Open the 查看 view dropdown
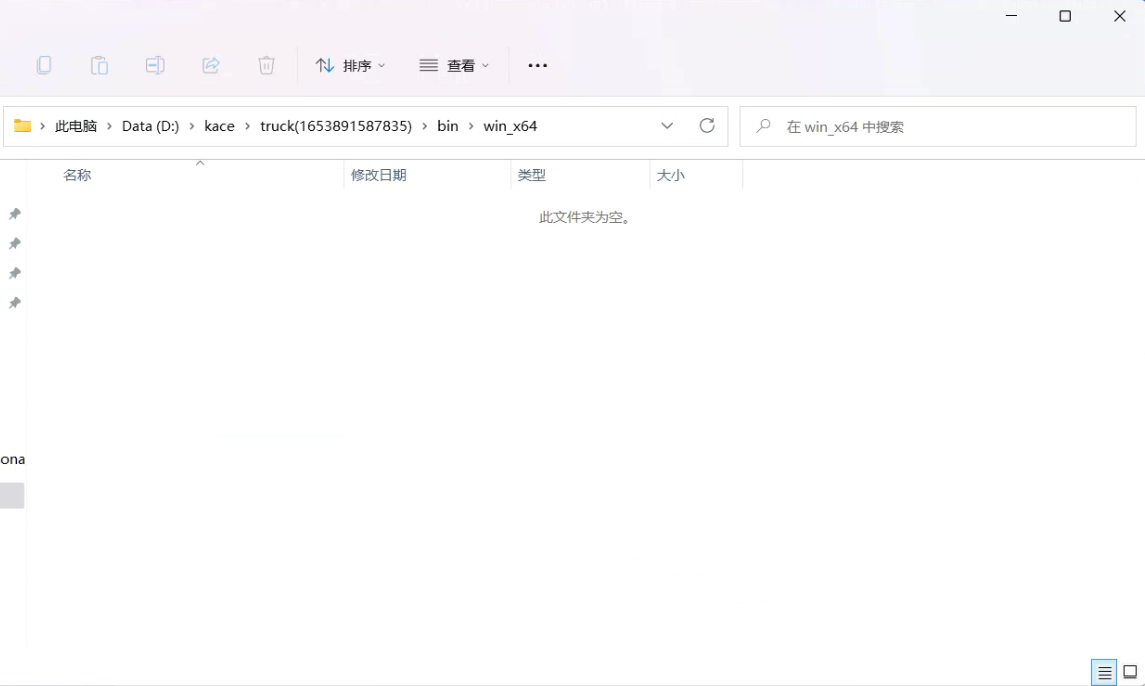The image size is (1145, 686). point(454,66)
